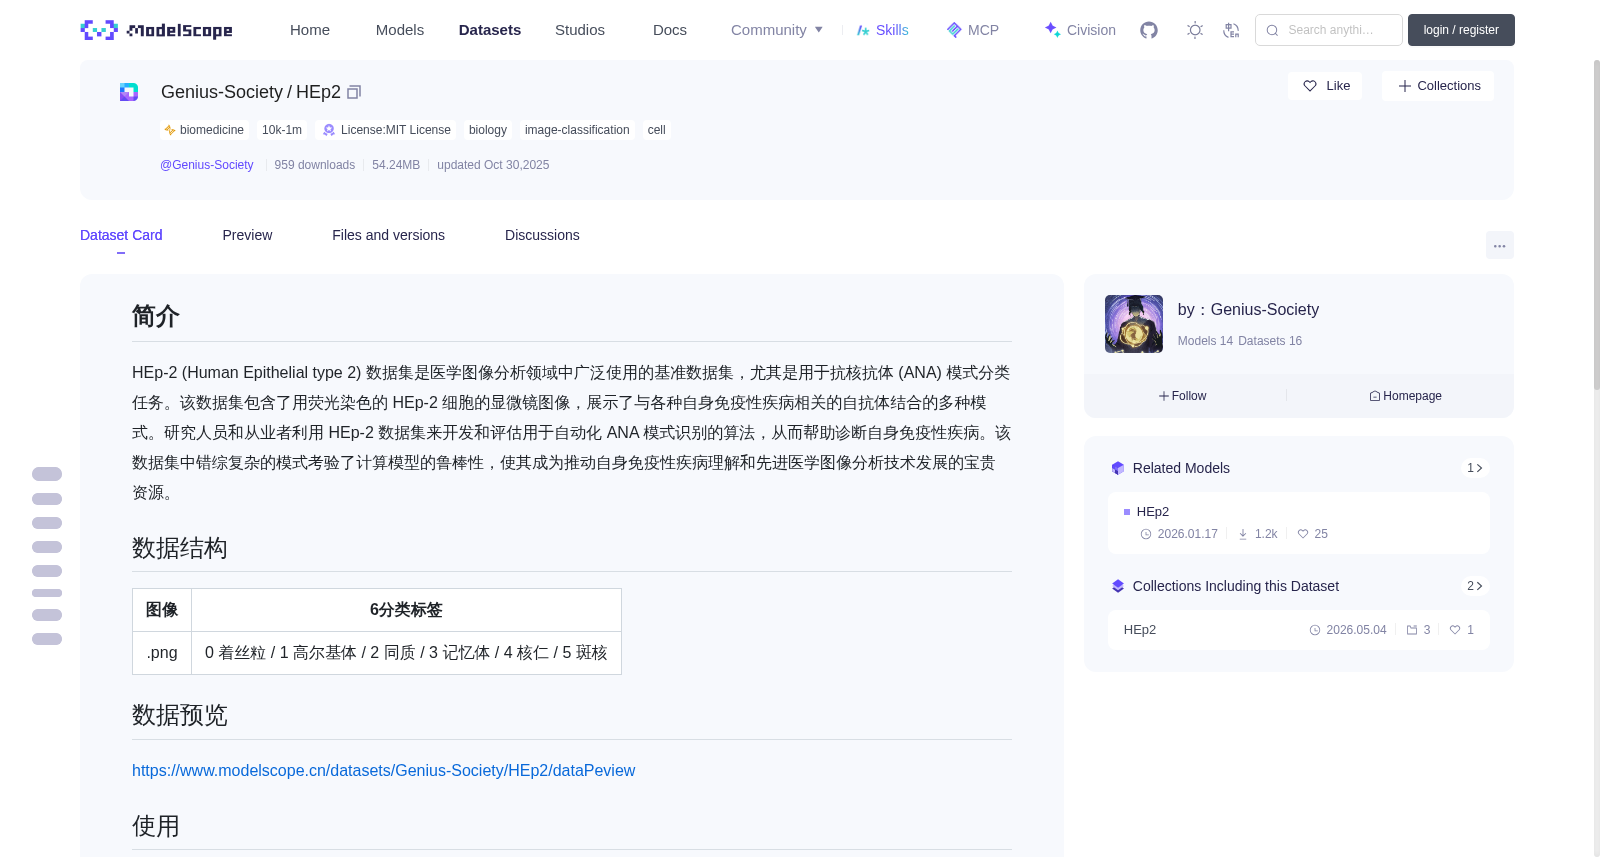The width and height of the screenshot is (1600, 857).
Task: Click the dataset avatar icon next to title
Action: [x=129, y=92]
